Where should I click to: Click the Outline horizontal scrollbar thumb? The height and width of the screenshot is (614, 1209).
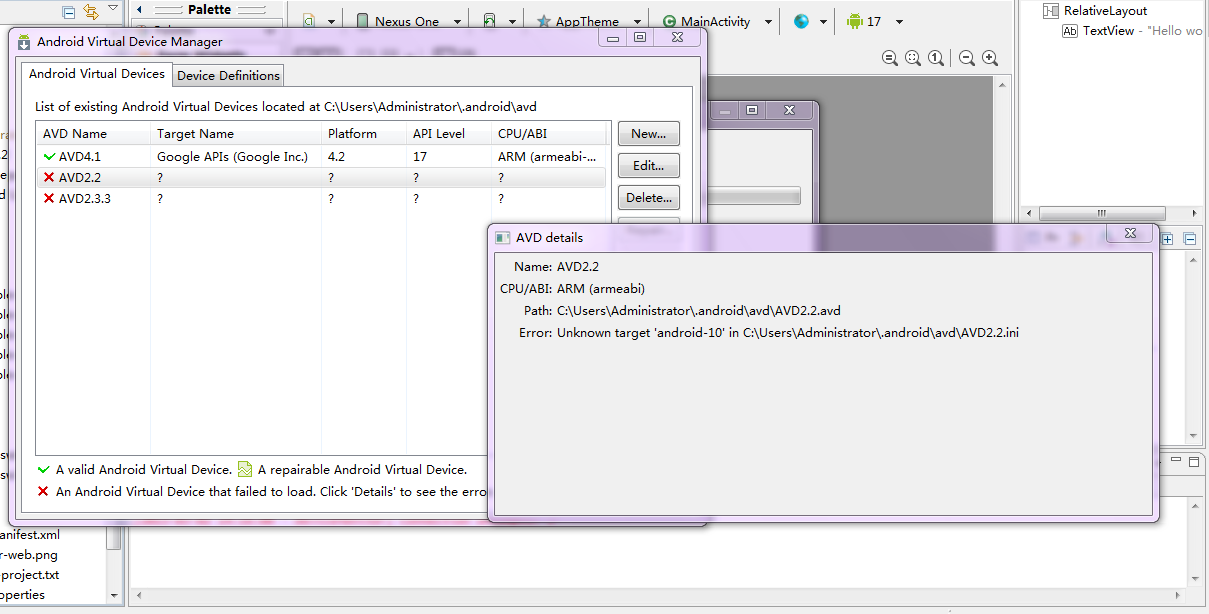pos(1102,213)
